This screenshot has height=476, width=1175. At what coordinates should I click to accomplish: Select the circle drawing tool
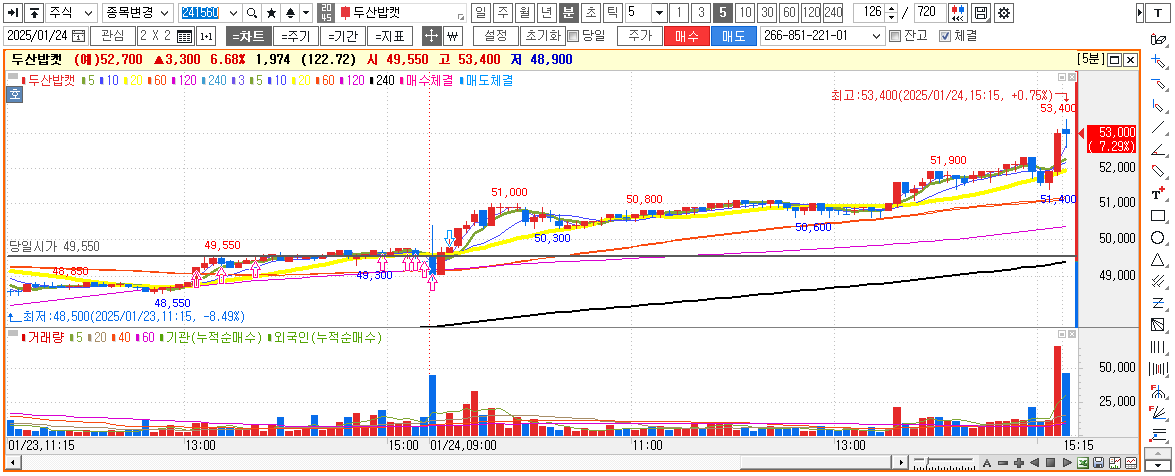click(x=1159, y=238)
